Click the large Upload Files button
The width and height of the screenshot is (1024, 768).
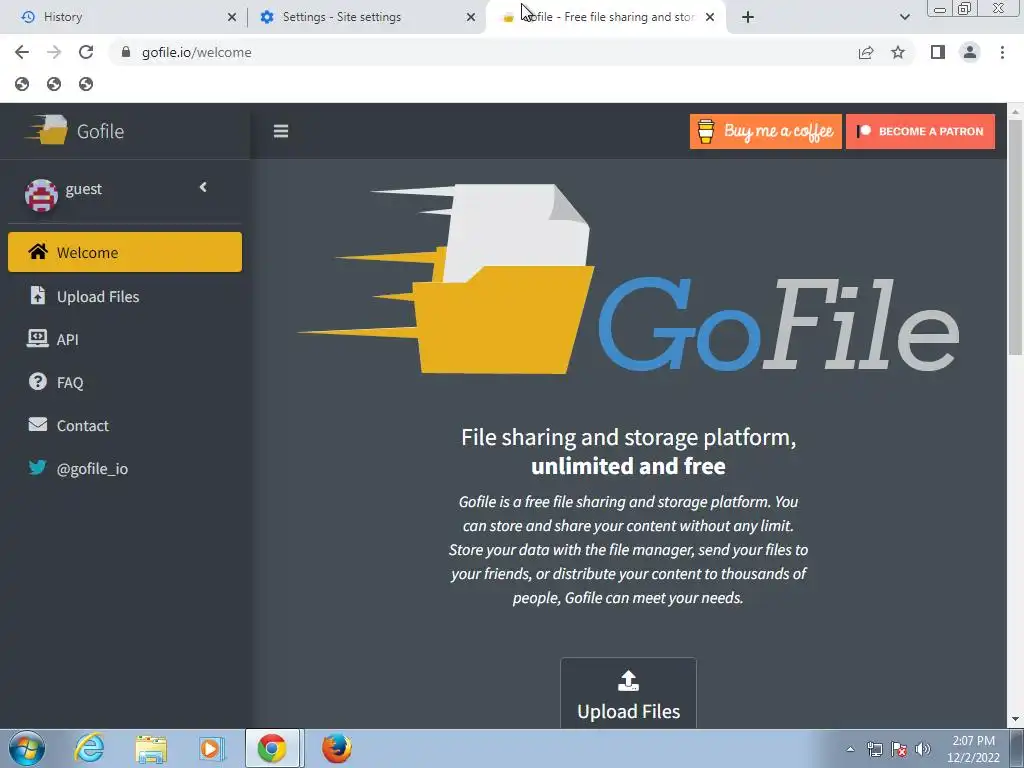click(x=628, y=695)
